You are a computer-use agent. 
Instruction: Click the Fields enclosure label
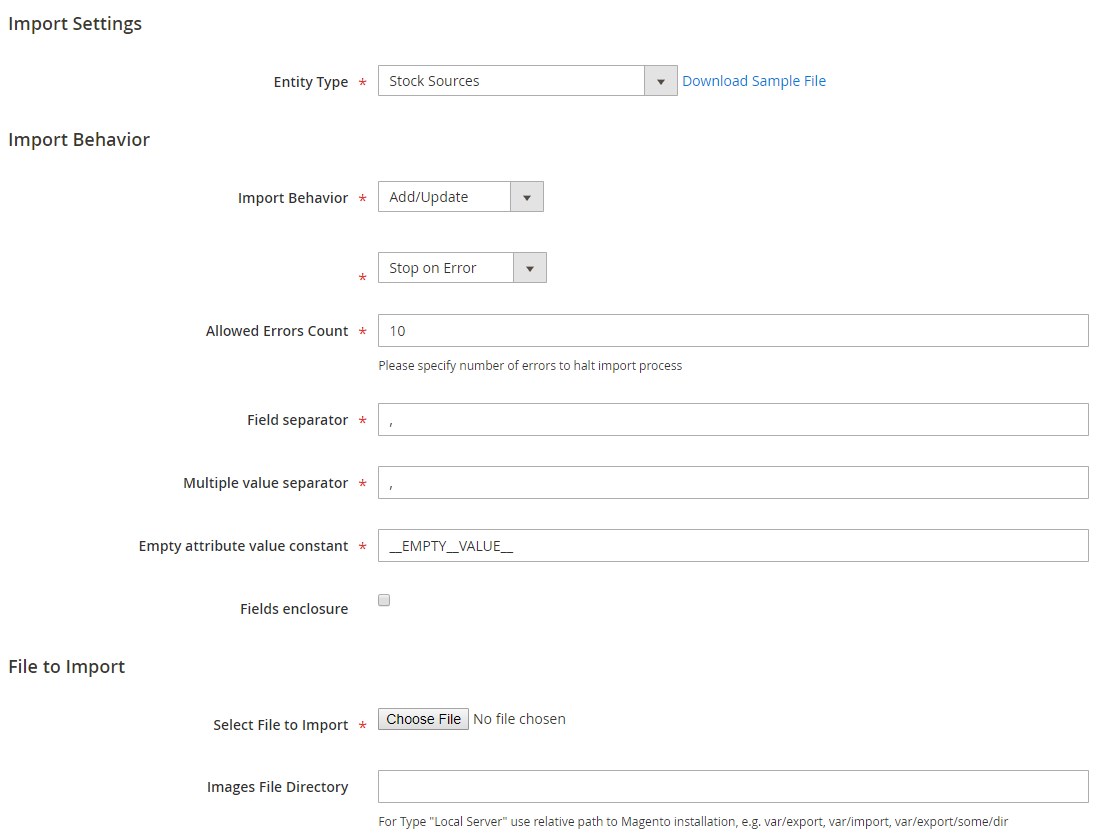(294, 609)
